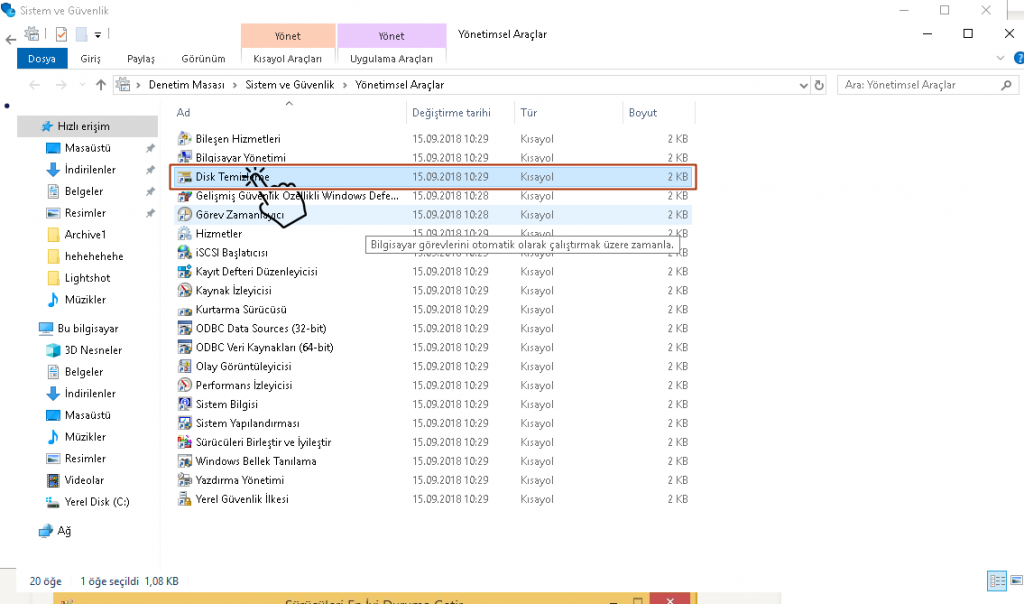Switch to Görünüm ribbon tab
Screen dimensions: 1024x604
[203, 58]
